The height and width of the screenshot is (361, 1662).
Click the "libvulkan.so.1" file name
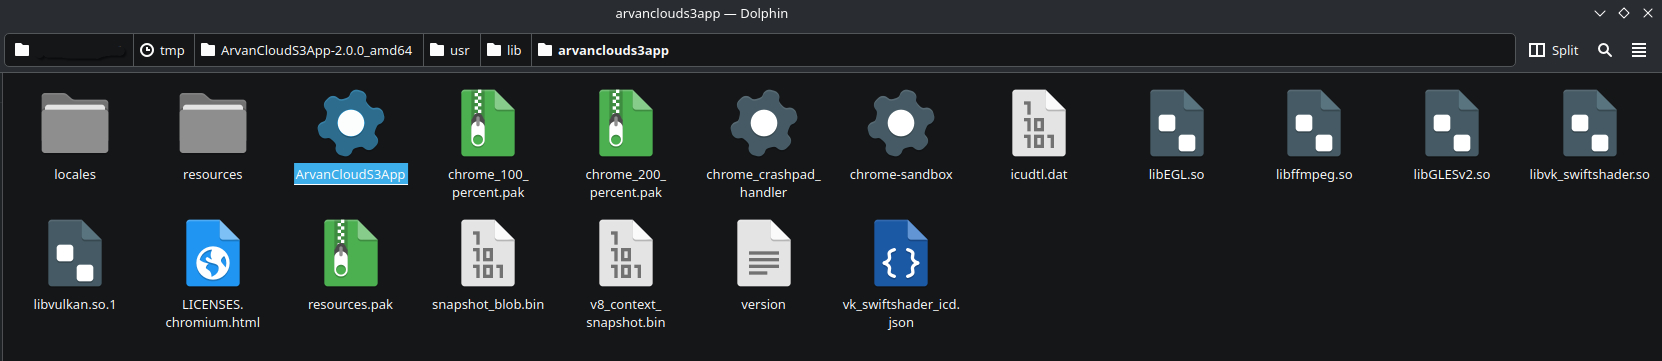click(75, 304)
